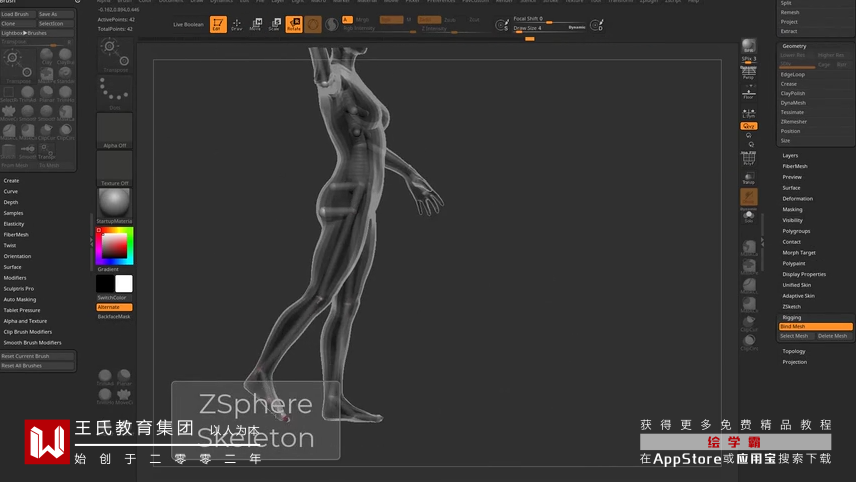Adjust the Focal Shift slider
The image size is (856, 482).
point(549,19)
